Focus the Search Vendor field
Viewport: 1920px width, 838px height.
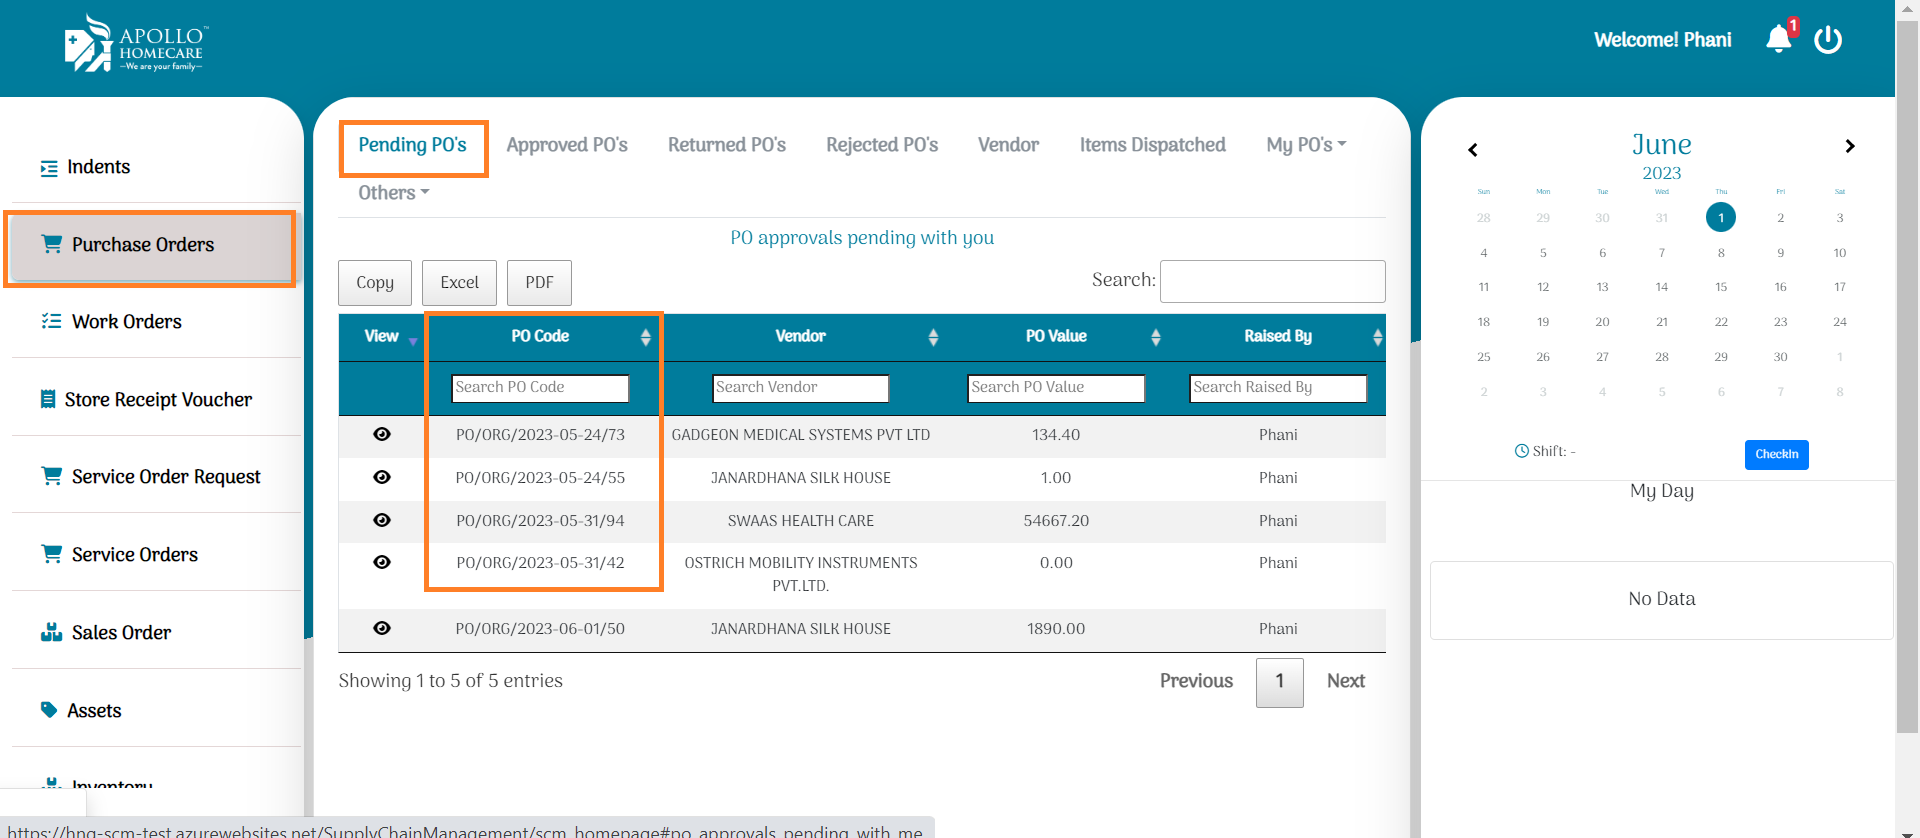click(x=801, y=388)
